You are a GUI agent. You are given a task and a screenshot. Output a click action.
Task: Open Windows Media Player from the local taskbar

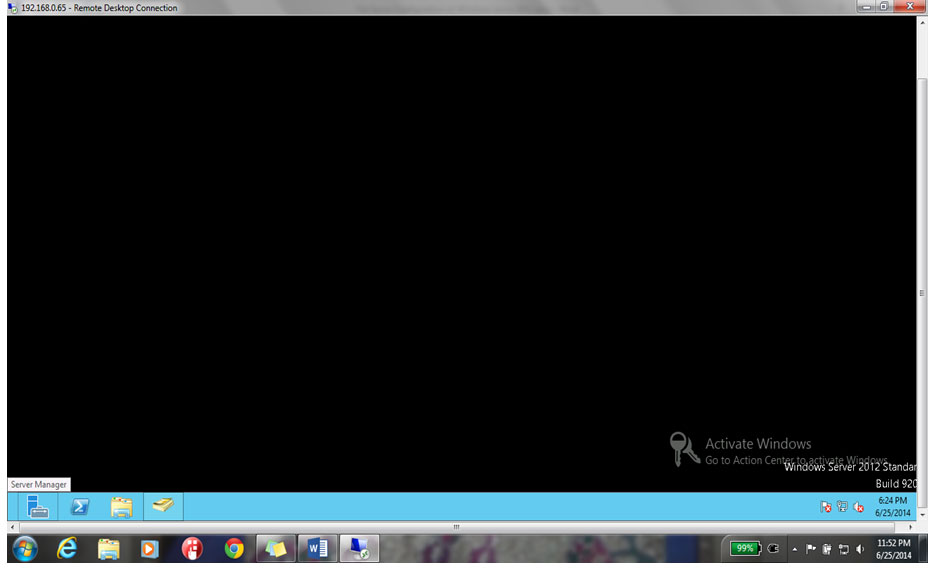coord(150,548)
